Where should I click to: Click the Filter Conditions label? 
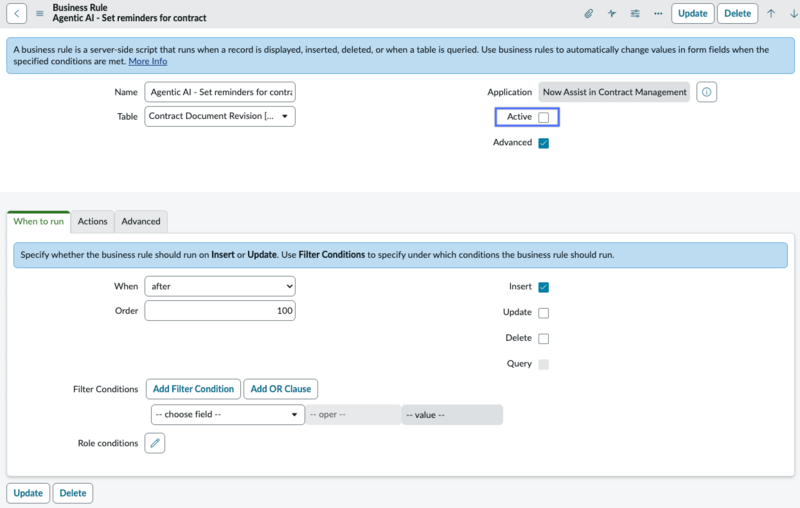coord(106,389)
